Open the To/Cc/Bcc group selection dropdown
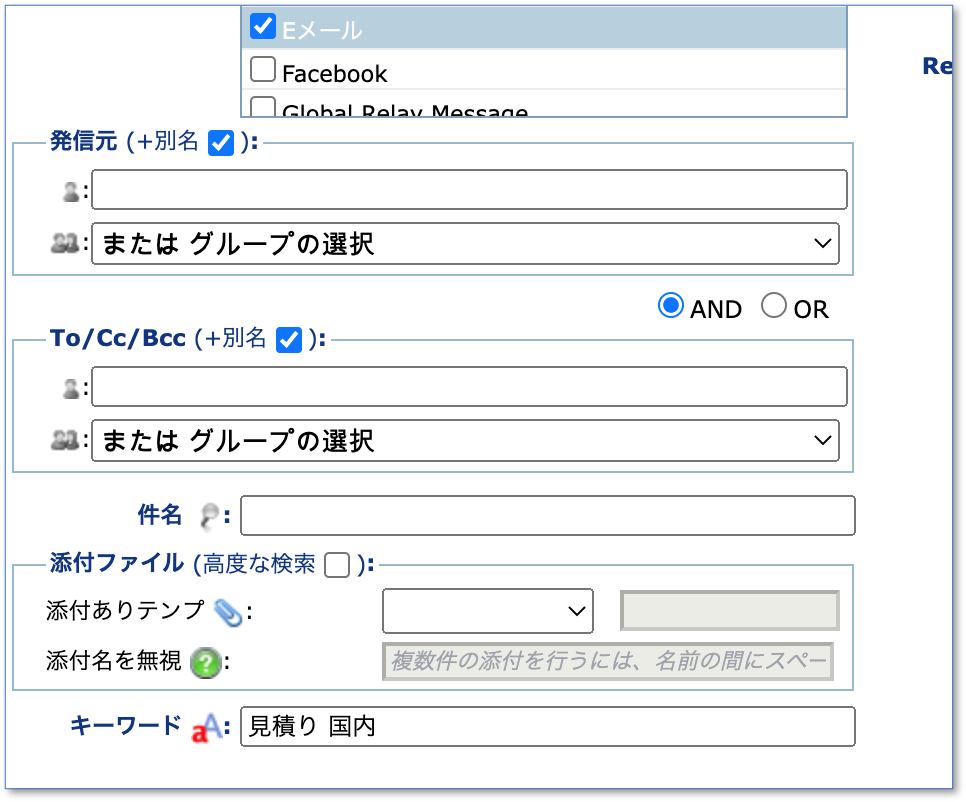This screenshot has height=802, width=966. point(465,441)
